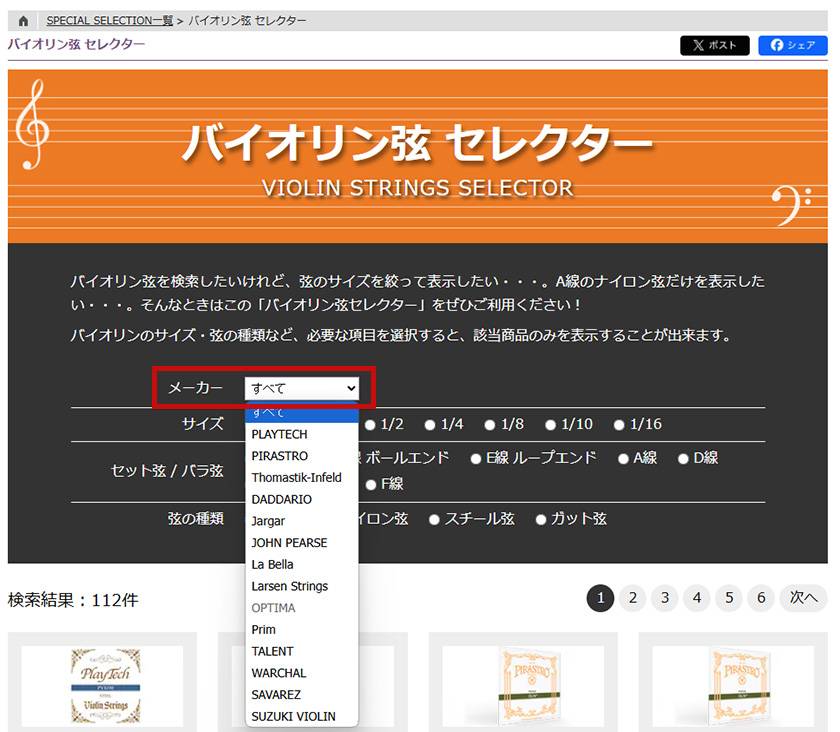This screenshot has height=732, width=840.
Task: Share on Facebook シェア button
Action: tap(793, 46)
